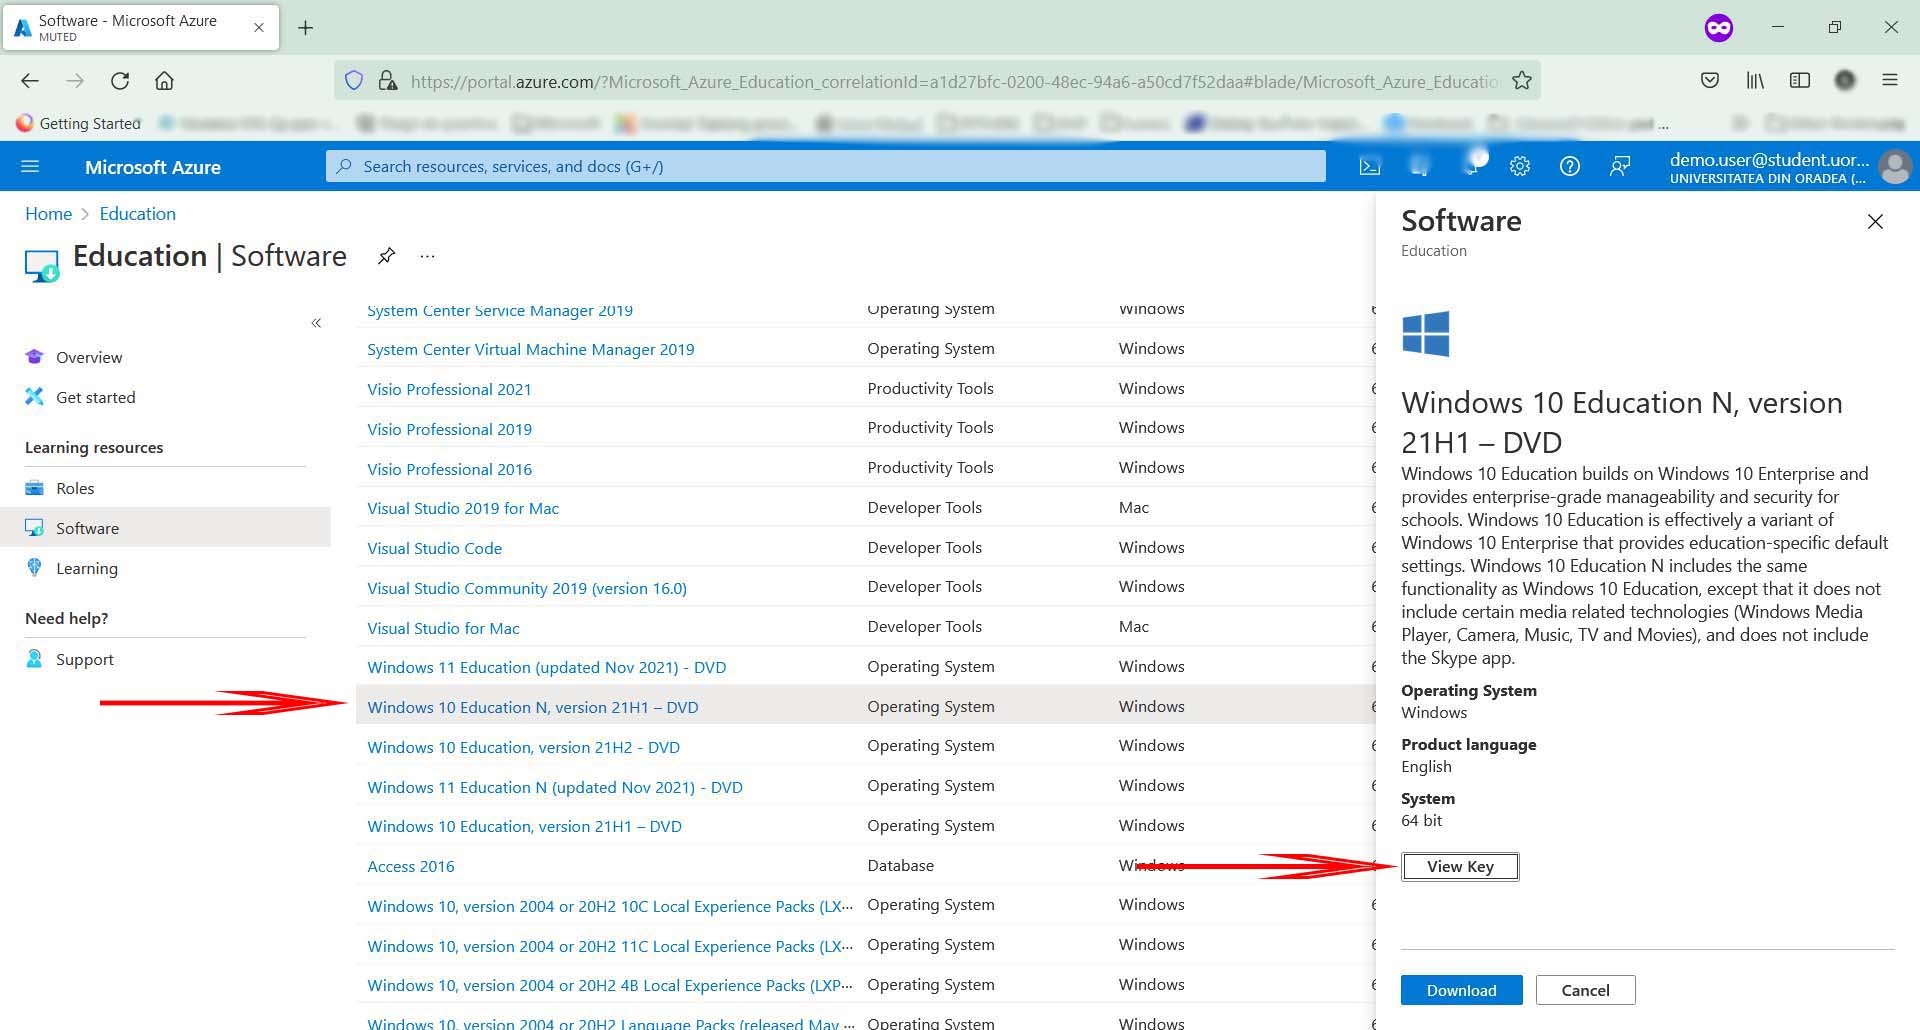
Task: Open Visual Studio for Mac entry
Action: click(x=443, y=628)
